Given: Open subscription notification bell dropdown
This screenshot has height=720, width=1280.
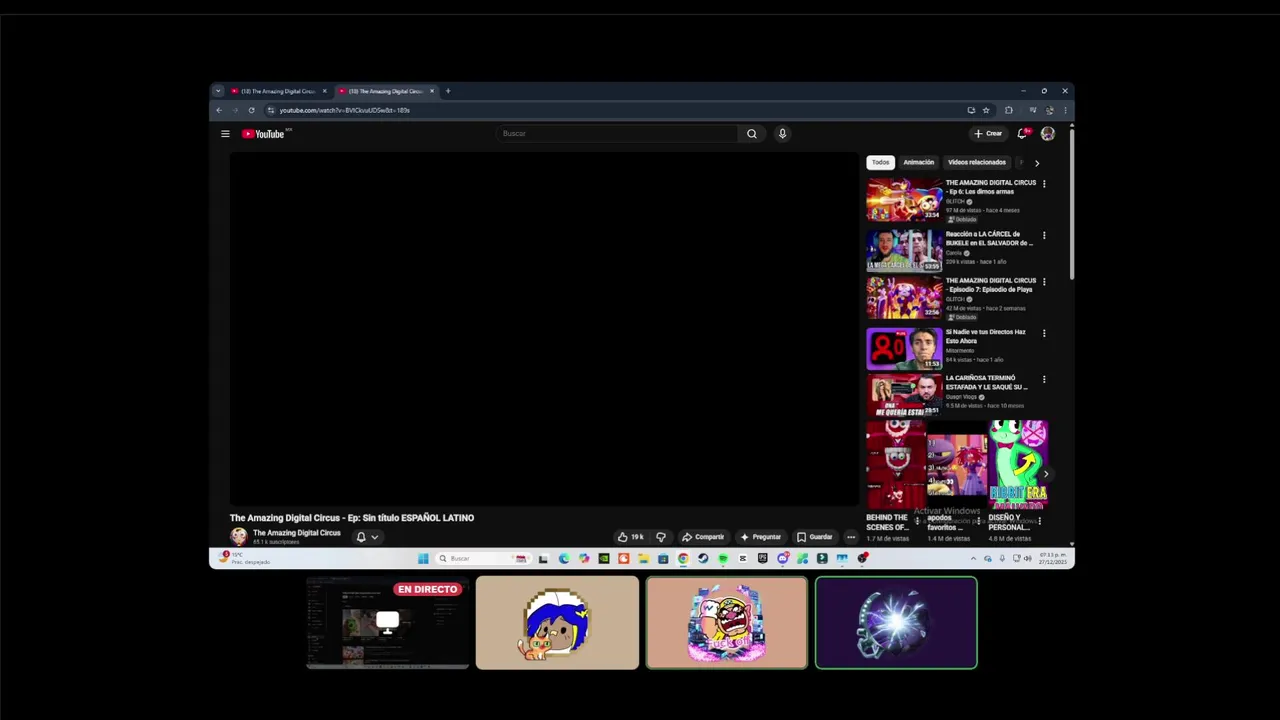Looking at the screenshot, I should pyautogui.click(x=367, y=537).
